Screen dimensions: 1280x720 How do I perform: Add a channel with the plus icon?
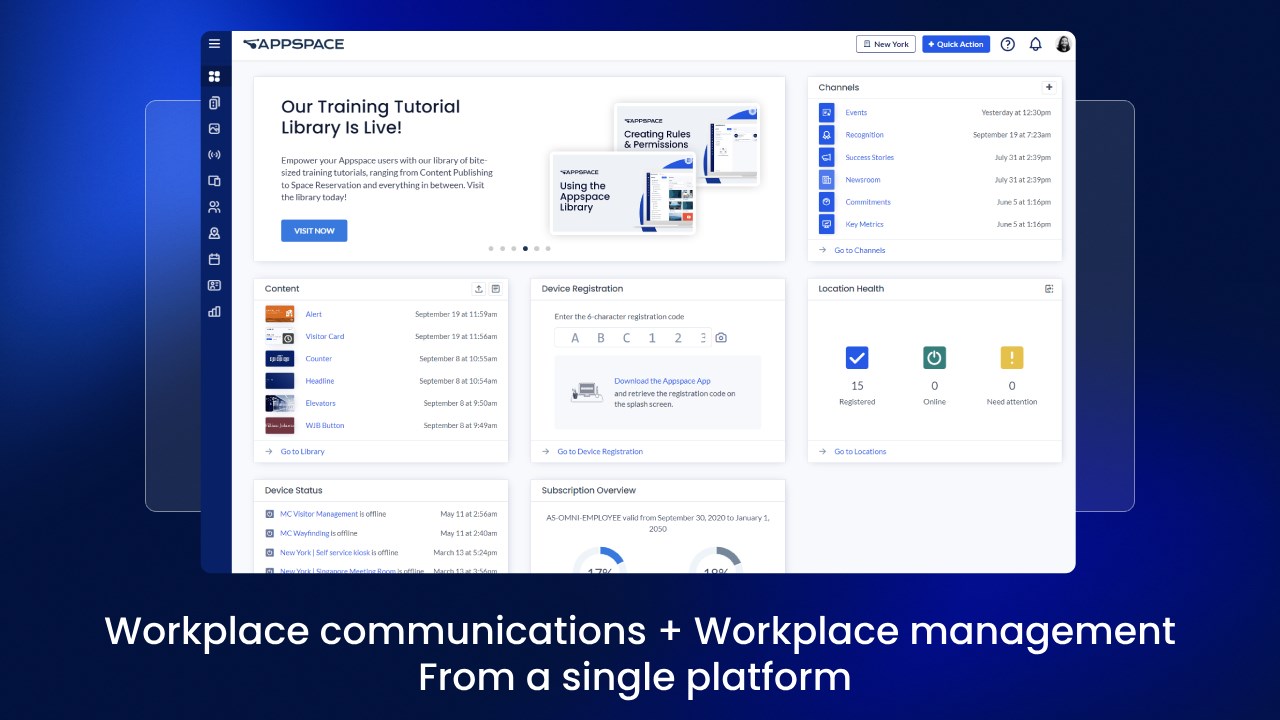1048,87
